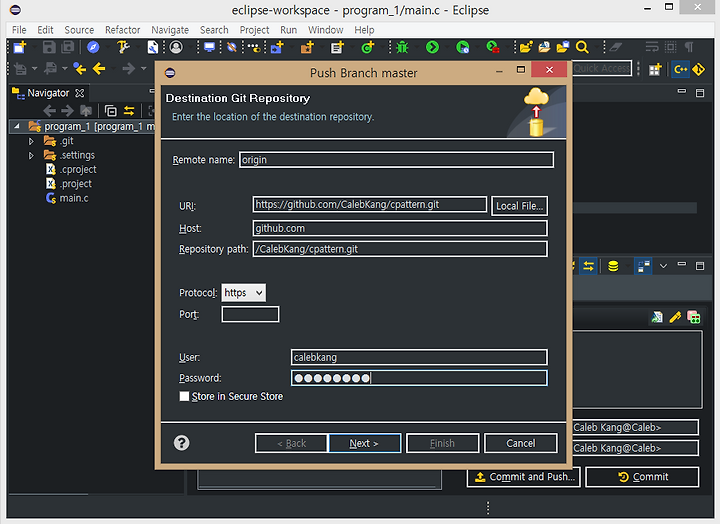720x524 pixels.
Task: Open the Protocol https dropdown
Action: tap(243, 293)
